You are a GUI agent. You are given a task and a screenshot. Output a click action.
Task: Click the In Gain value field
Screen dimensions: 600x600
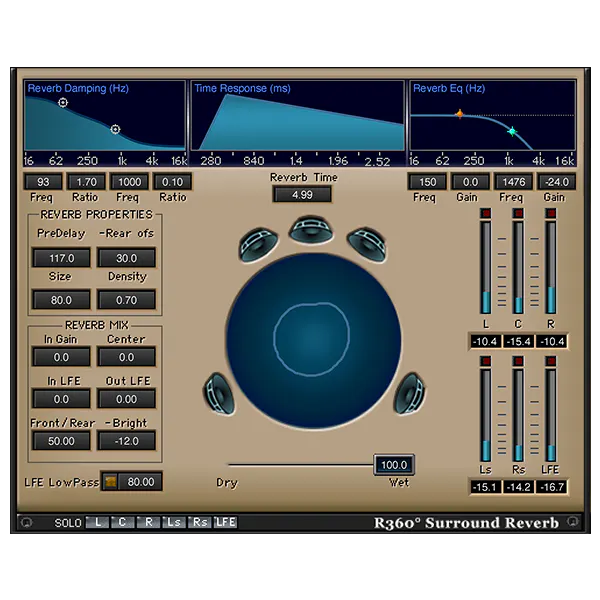click(62, 357)
